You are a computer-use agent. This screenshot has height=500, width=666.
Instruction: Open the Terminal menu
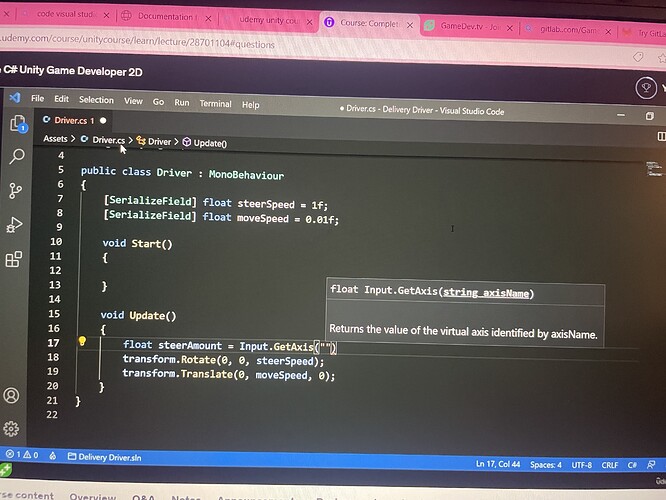(x=215, y=104)
